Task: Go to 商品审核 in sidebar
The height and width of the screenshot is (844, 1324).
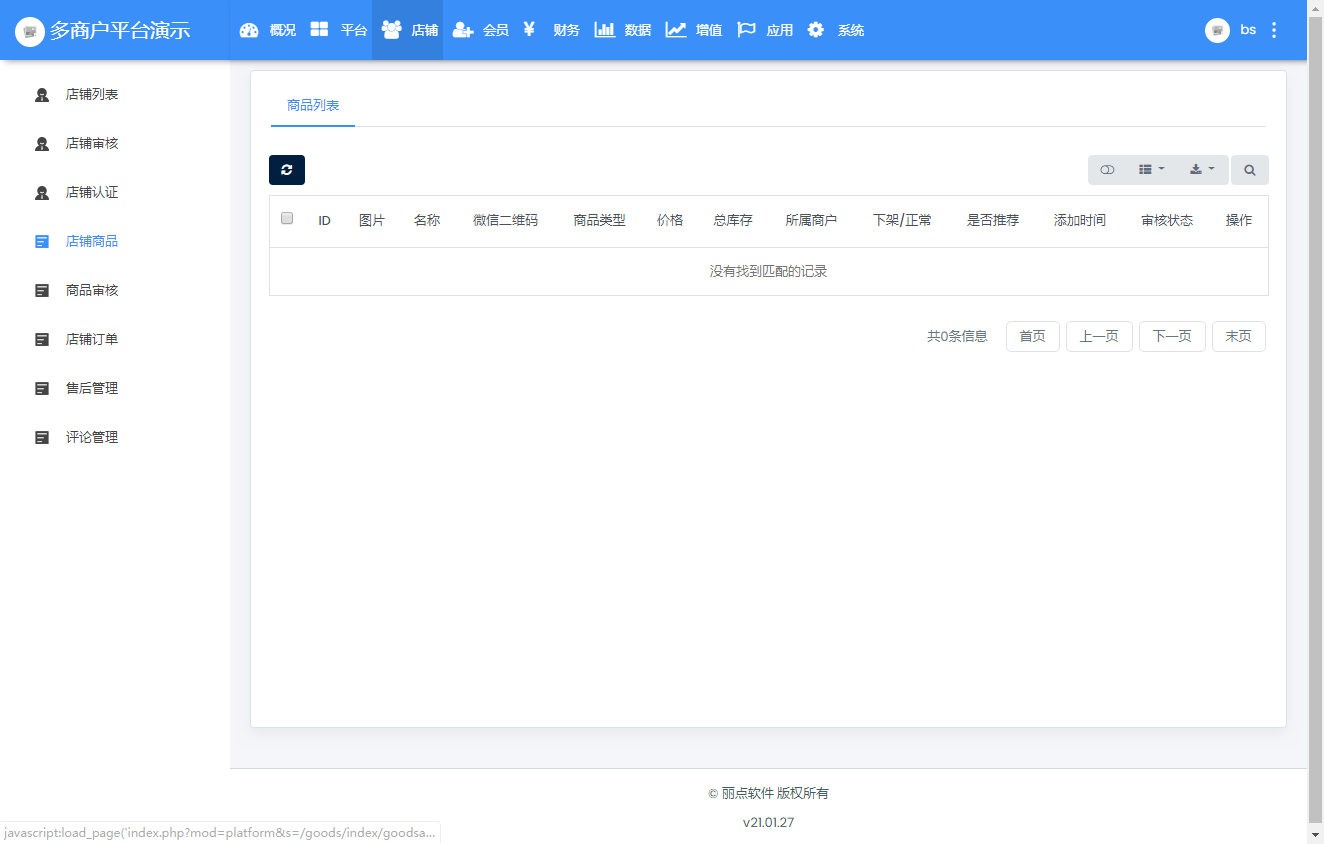Action: pyautogui.click(x=92, y=290)
